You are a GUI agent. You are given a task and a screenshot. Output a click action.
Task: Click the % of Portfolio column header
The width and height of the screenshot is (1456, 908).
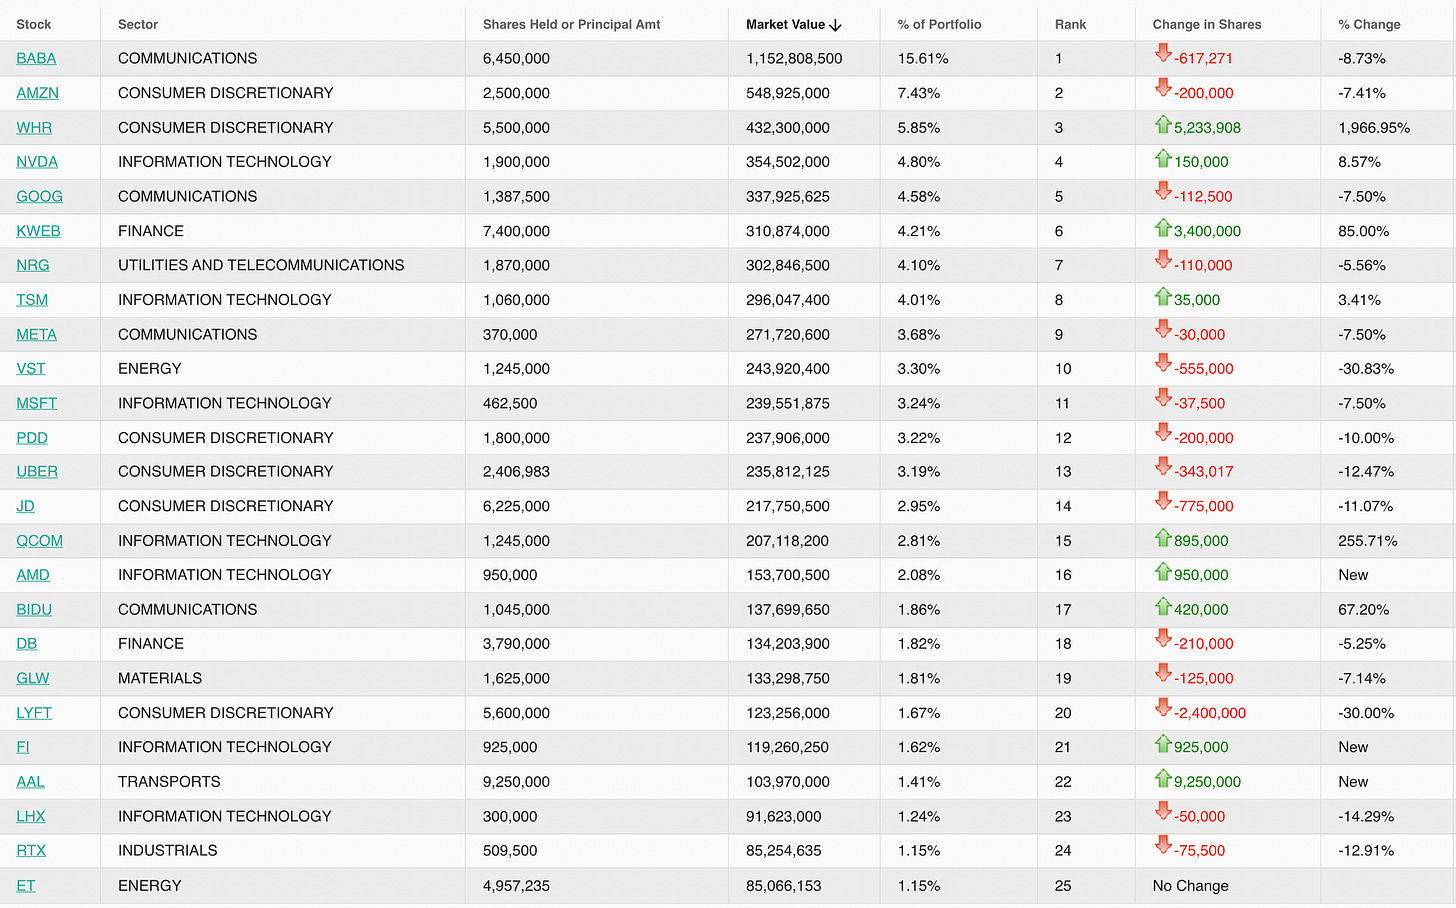tap(939, 24)
